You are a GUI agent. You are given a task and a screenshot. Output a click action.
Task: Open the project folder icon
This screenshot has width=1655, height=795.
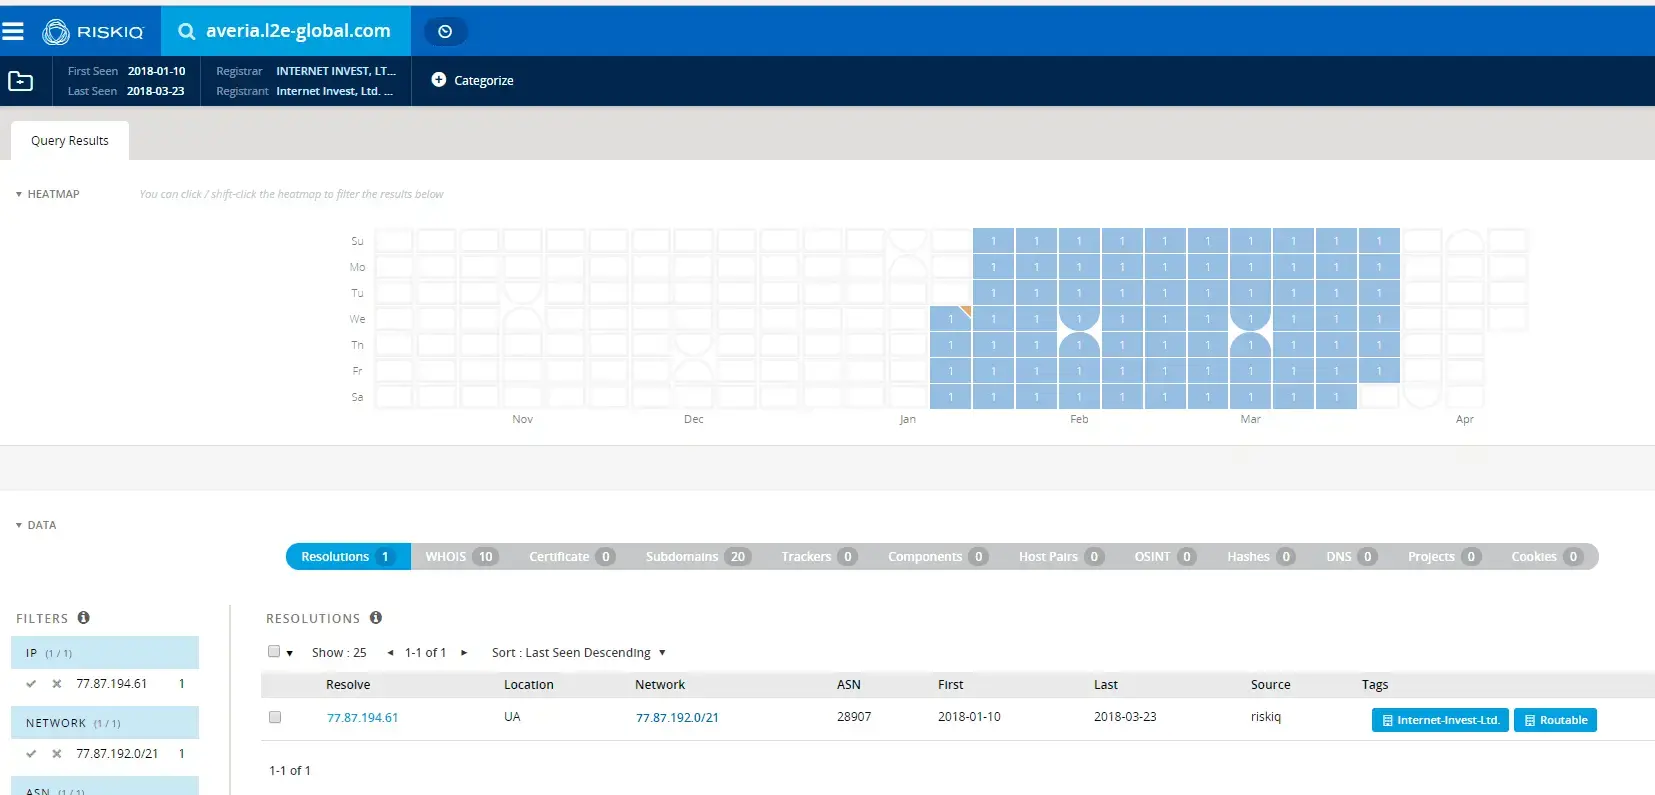click(21, 81)
